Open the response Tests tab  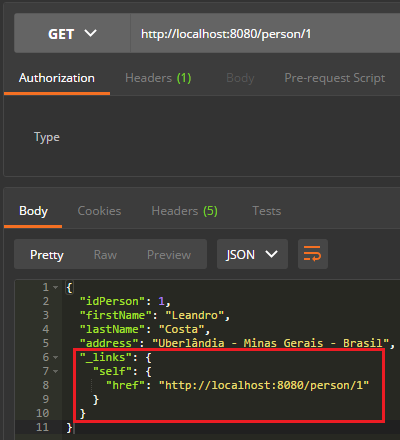(x=267, y=211)
